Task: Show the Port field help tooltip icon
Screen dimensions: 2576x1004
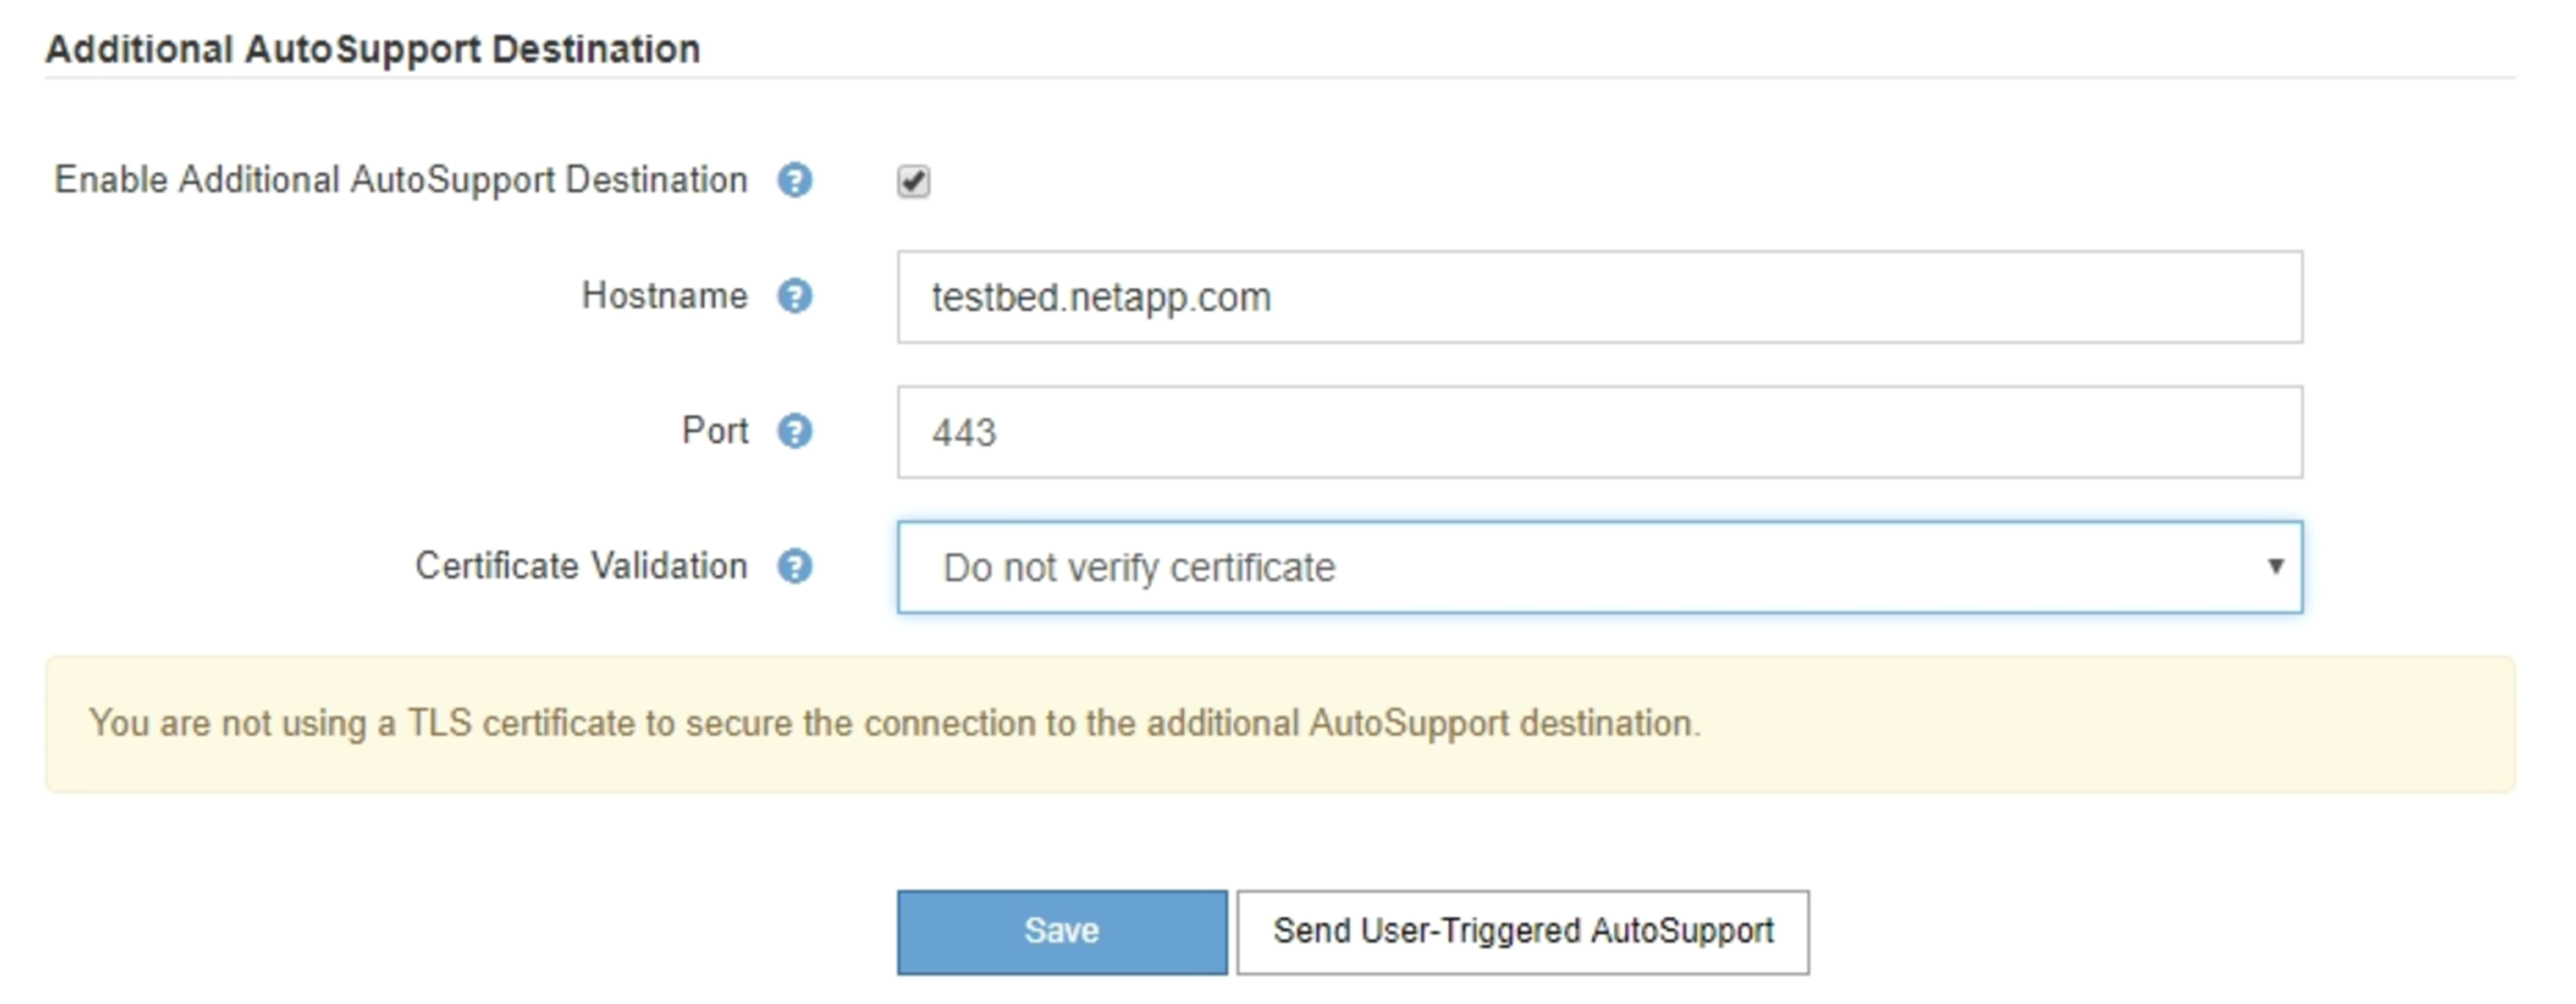Action: pos(794,432)
